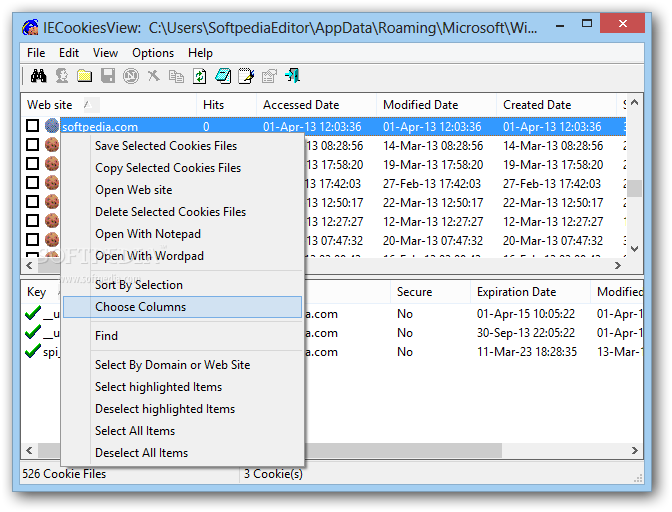
Task: Click cookie icon of 20-Mar-13 07:47:32 row
Action: (x=52, y=240)
